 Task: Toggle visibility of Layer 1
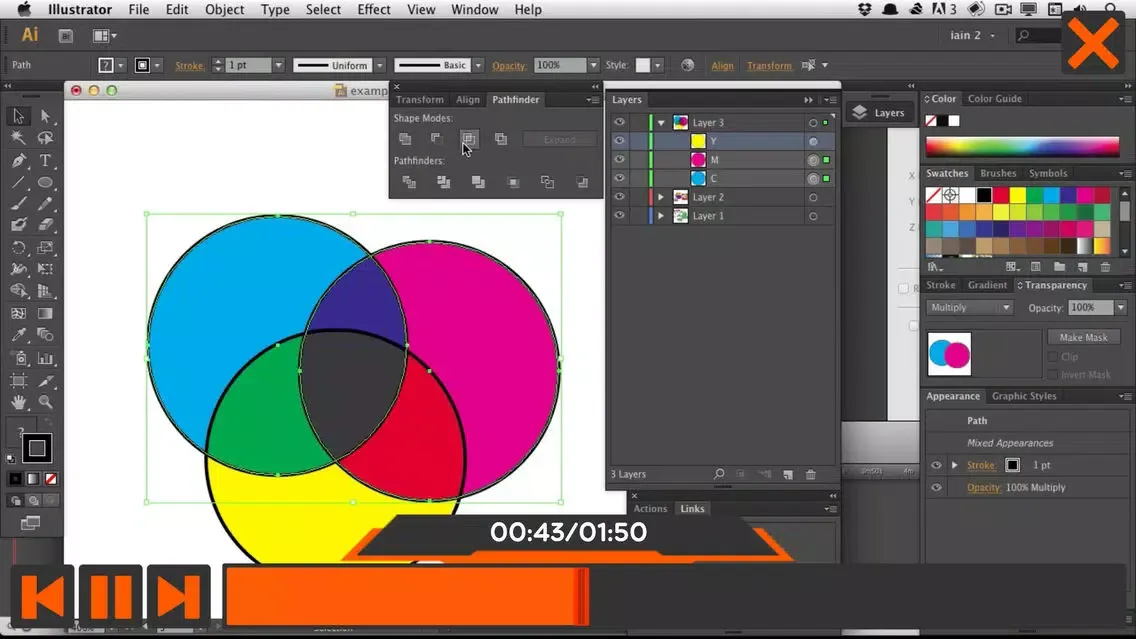tap(619, 216)
